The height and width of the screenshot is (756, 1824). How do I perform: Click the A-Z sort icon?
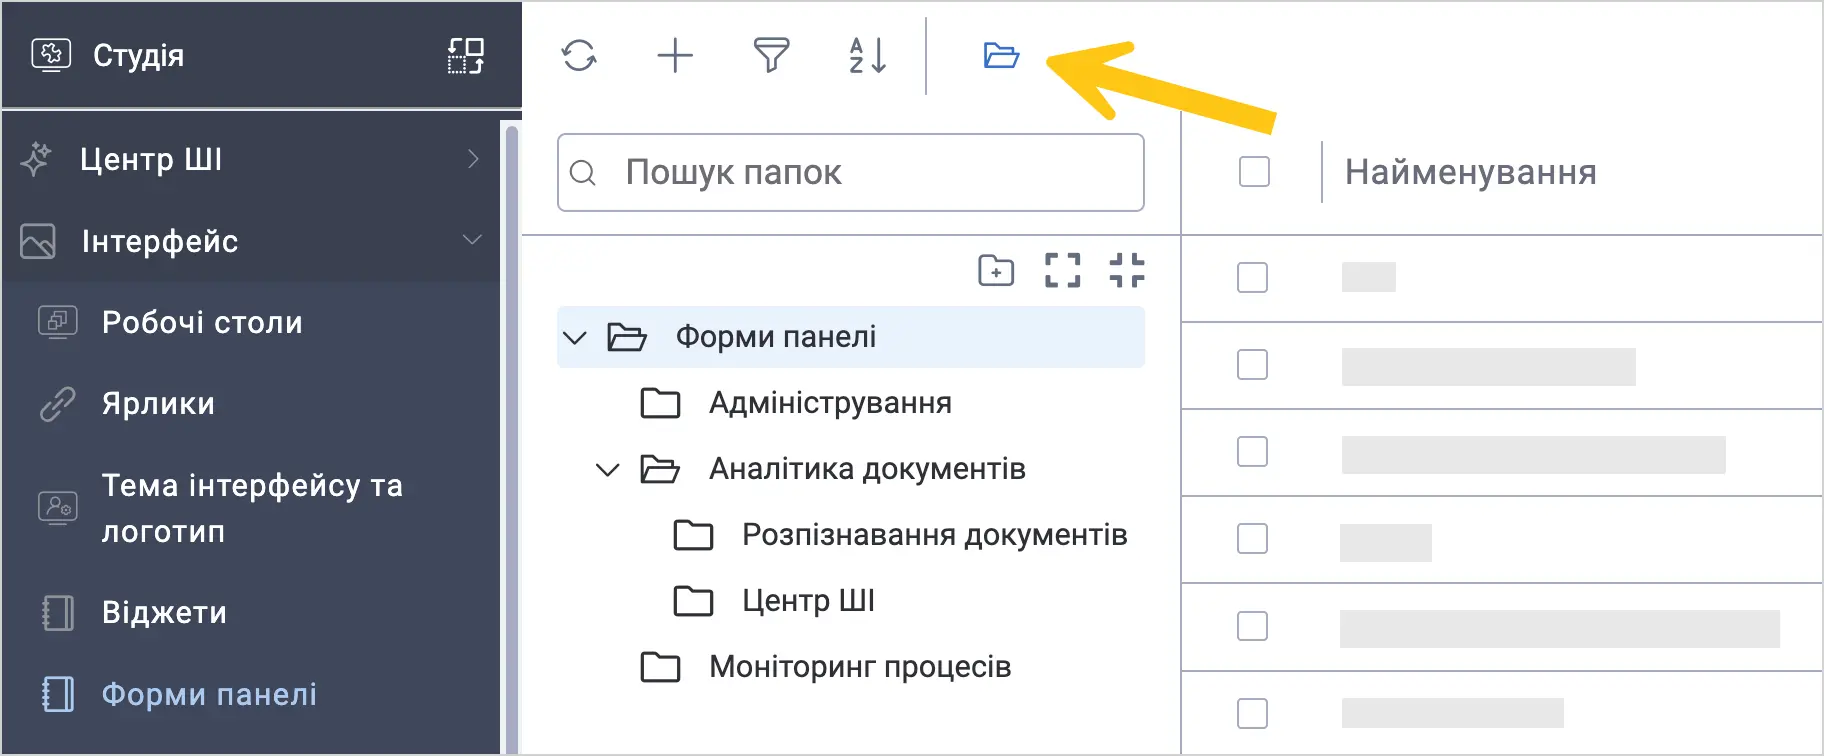tap(867, 55)
